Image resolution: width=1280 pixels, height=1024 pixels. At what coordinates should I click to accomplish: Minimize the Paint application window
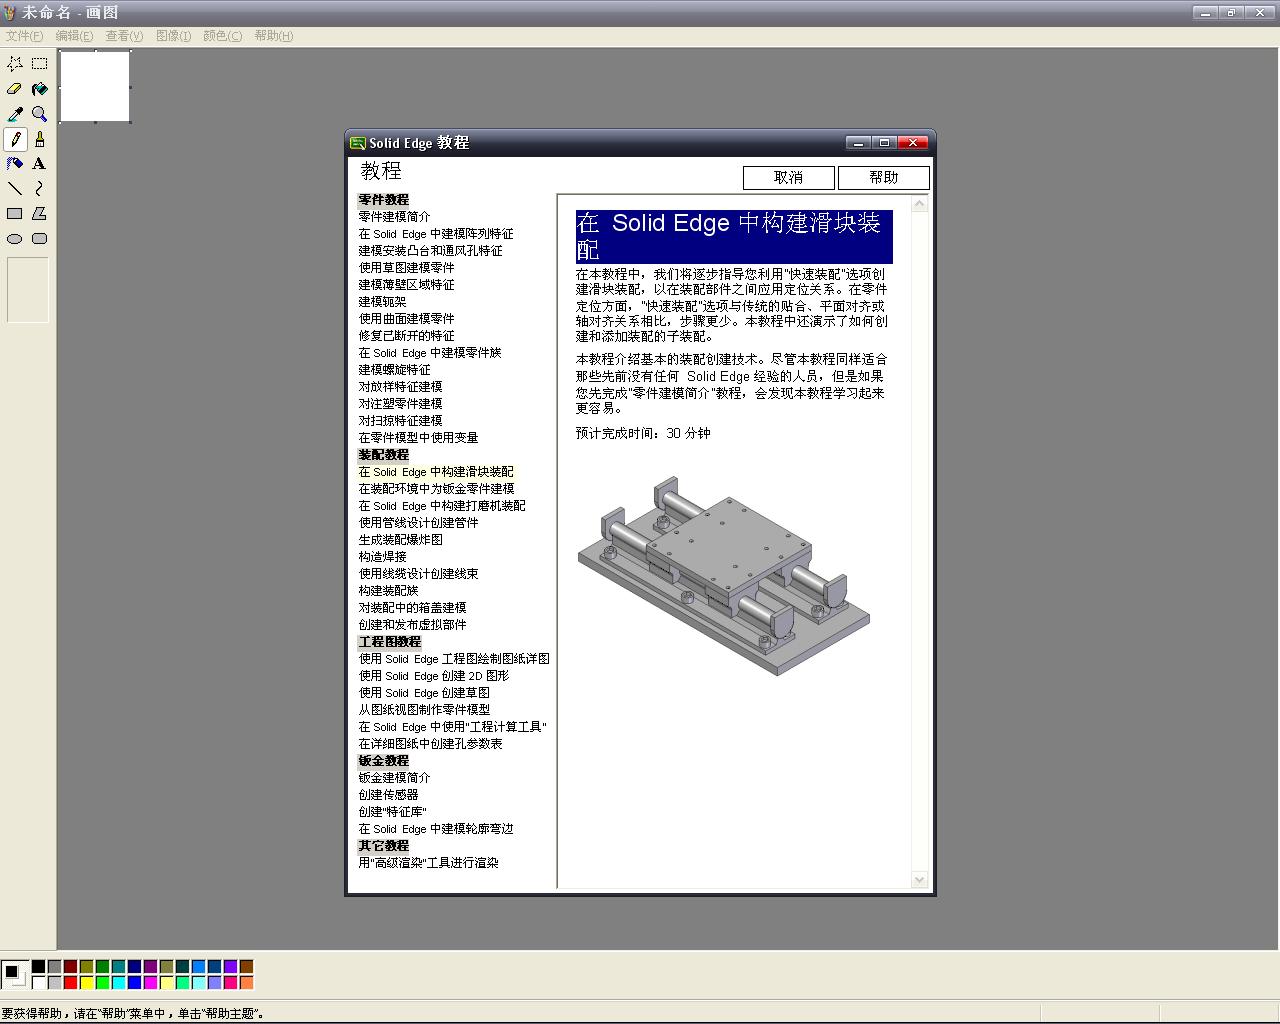pyautogui.click(x=1205, y=13)
